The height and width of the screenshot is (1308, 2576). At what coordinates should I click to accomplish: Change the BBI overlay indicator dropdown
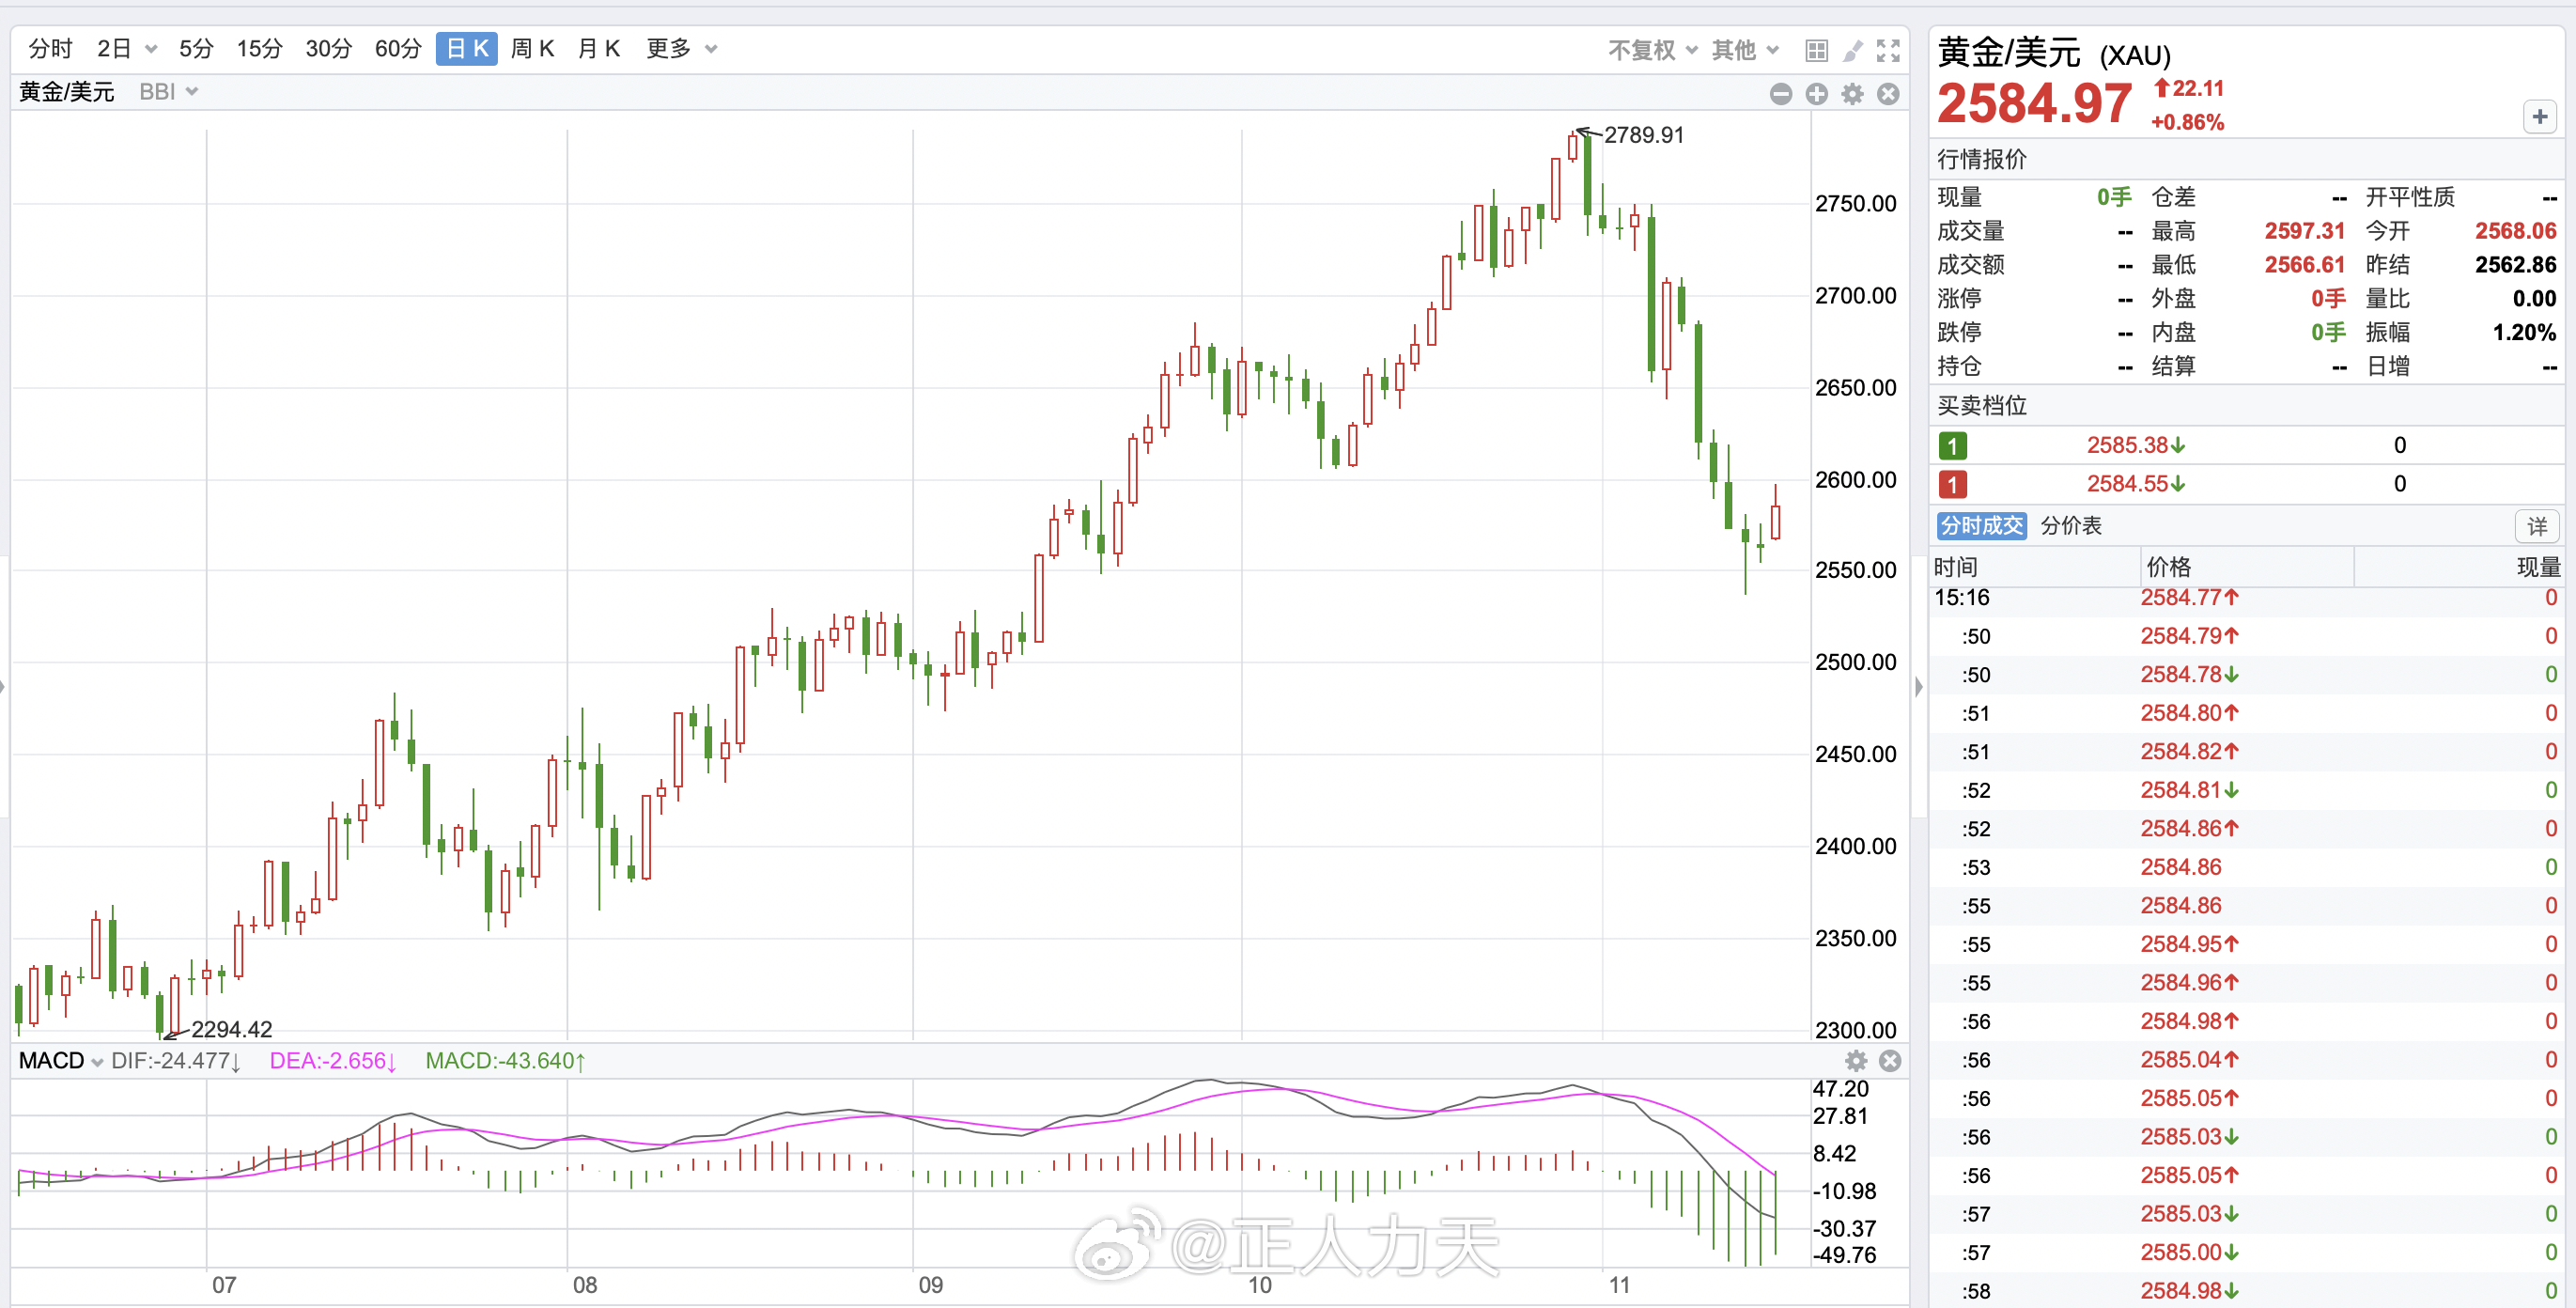(168, 92)
